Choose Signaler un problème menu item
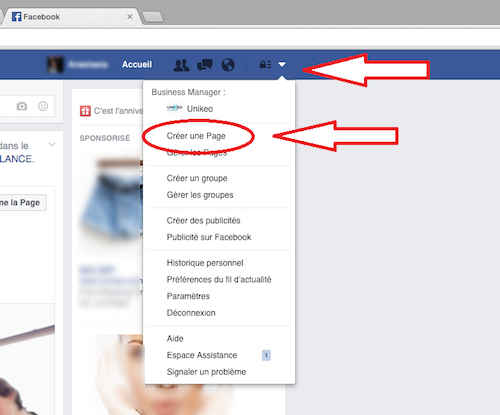Image resolution: width=500 pixels, height=415 pixels. point(206,372)
